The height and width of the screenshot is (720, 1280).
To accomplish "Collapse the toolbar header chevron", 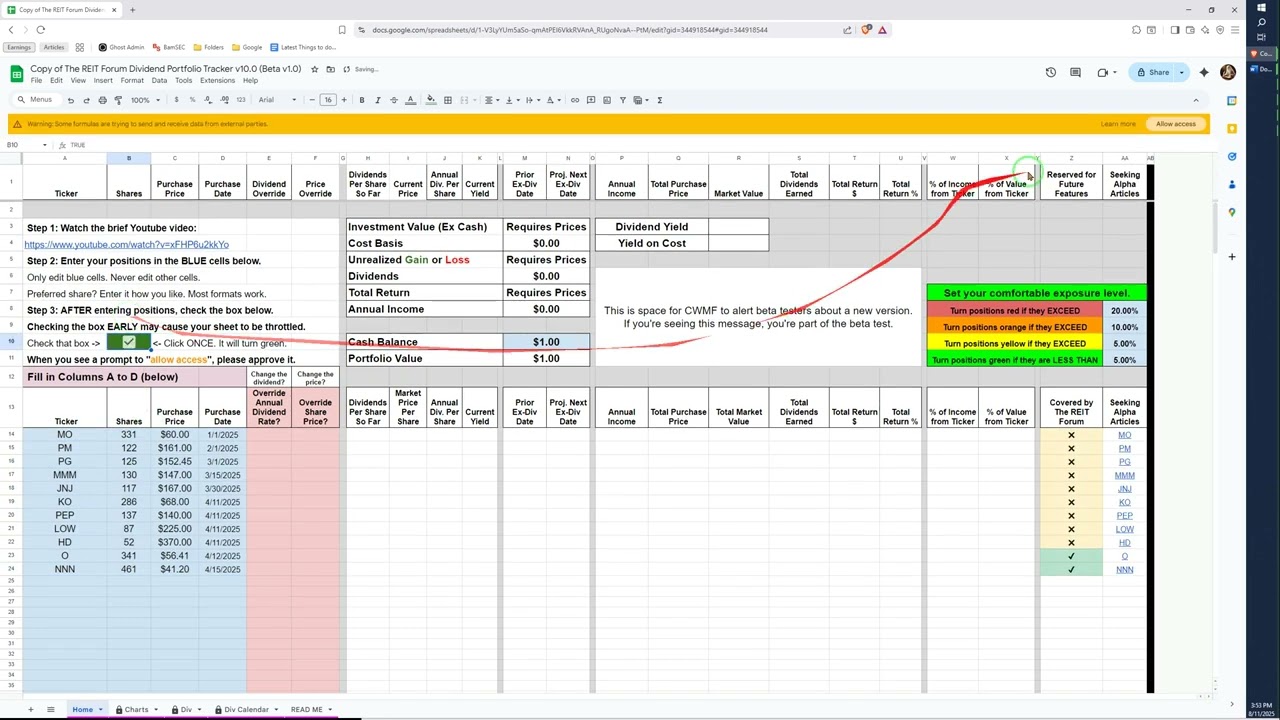I will coord(1196,100).
